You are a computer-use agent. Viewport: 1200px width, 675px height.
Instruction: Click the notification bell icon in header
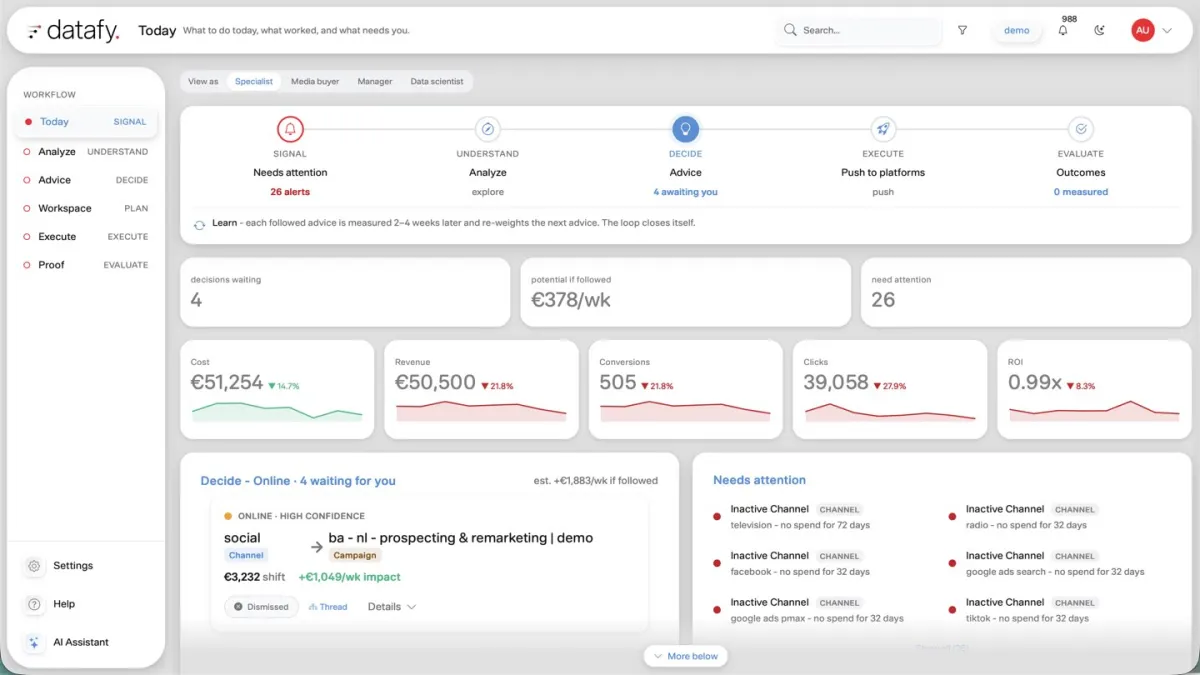pos(1063,30)
